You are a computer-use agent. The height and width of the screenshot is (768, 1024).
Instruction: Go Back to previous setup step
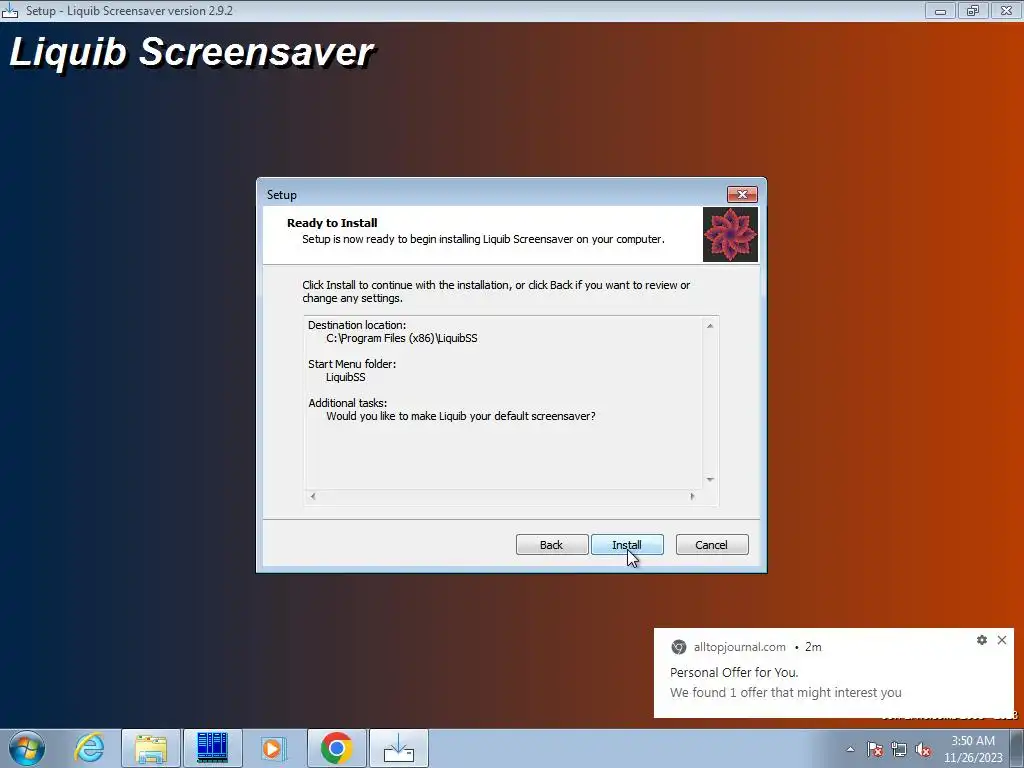(552, 545)
